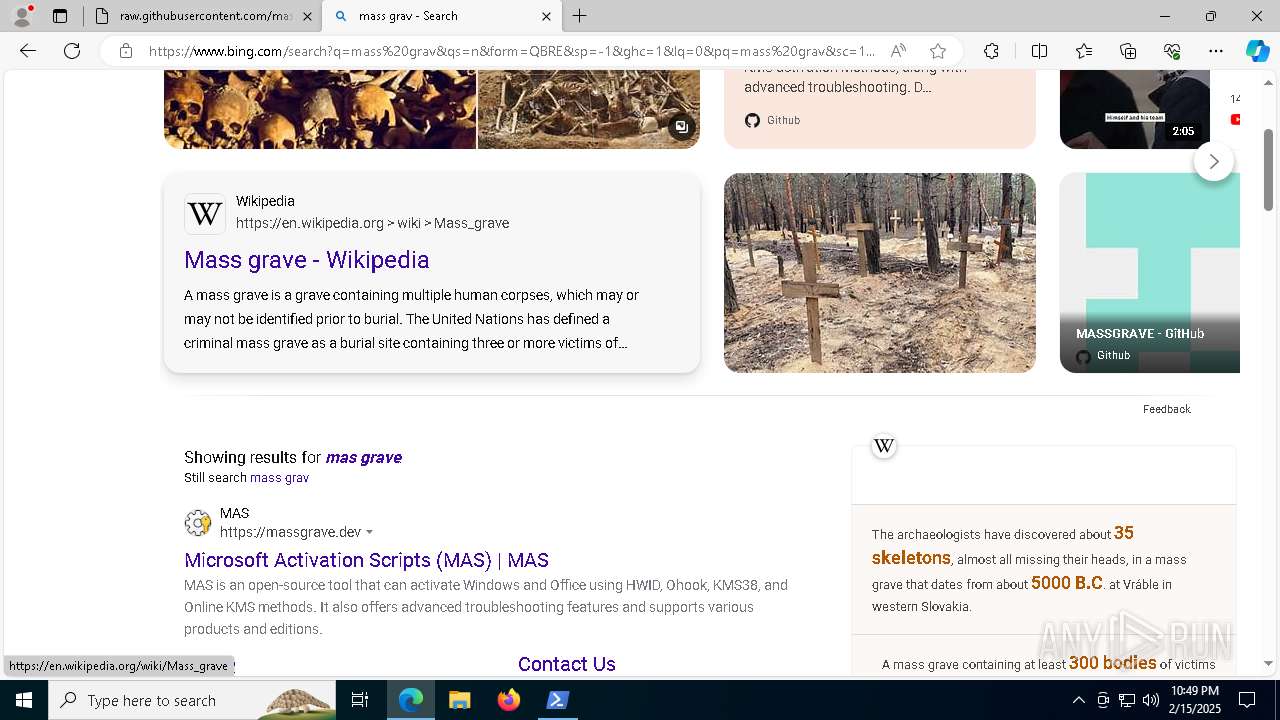View site information lock icon
This screenshot has width=1280, height=720.
tap(125, 51)
